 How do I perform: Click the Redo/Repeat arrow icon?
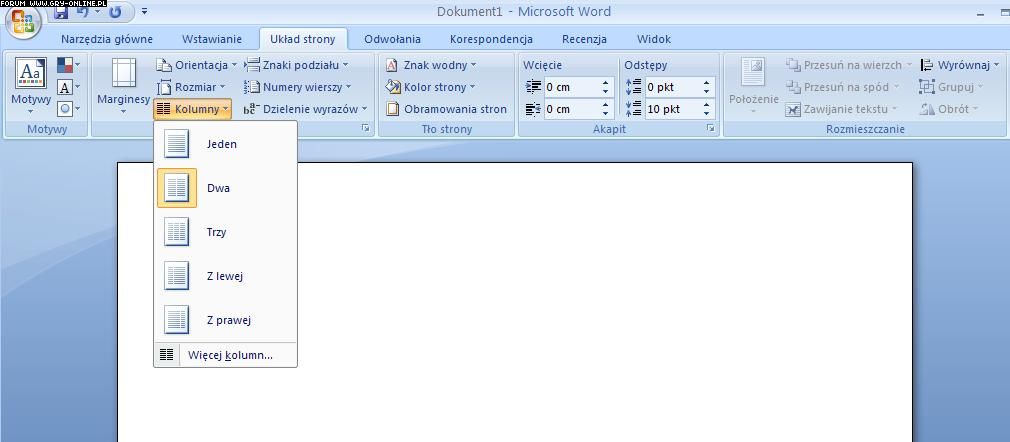[115, 11]
